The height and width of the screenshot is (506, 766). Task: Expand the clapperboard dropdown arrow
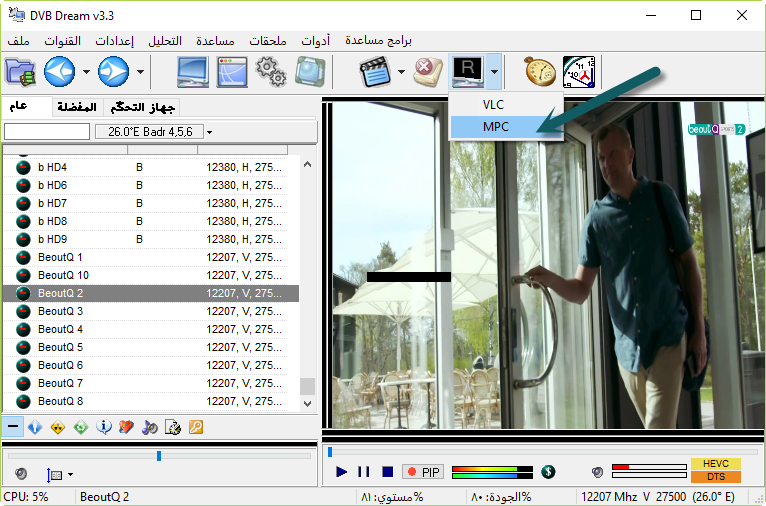401,72
